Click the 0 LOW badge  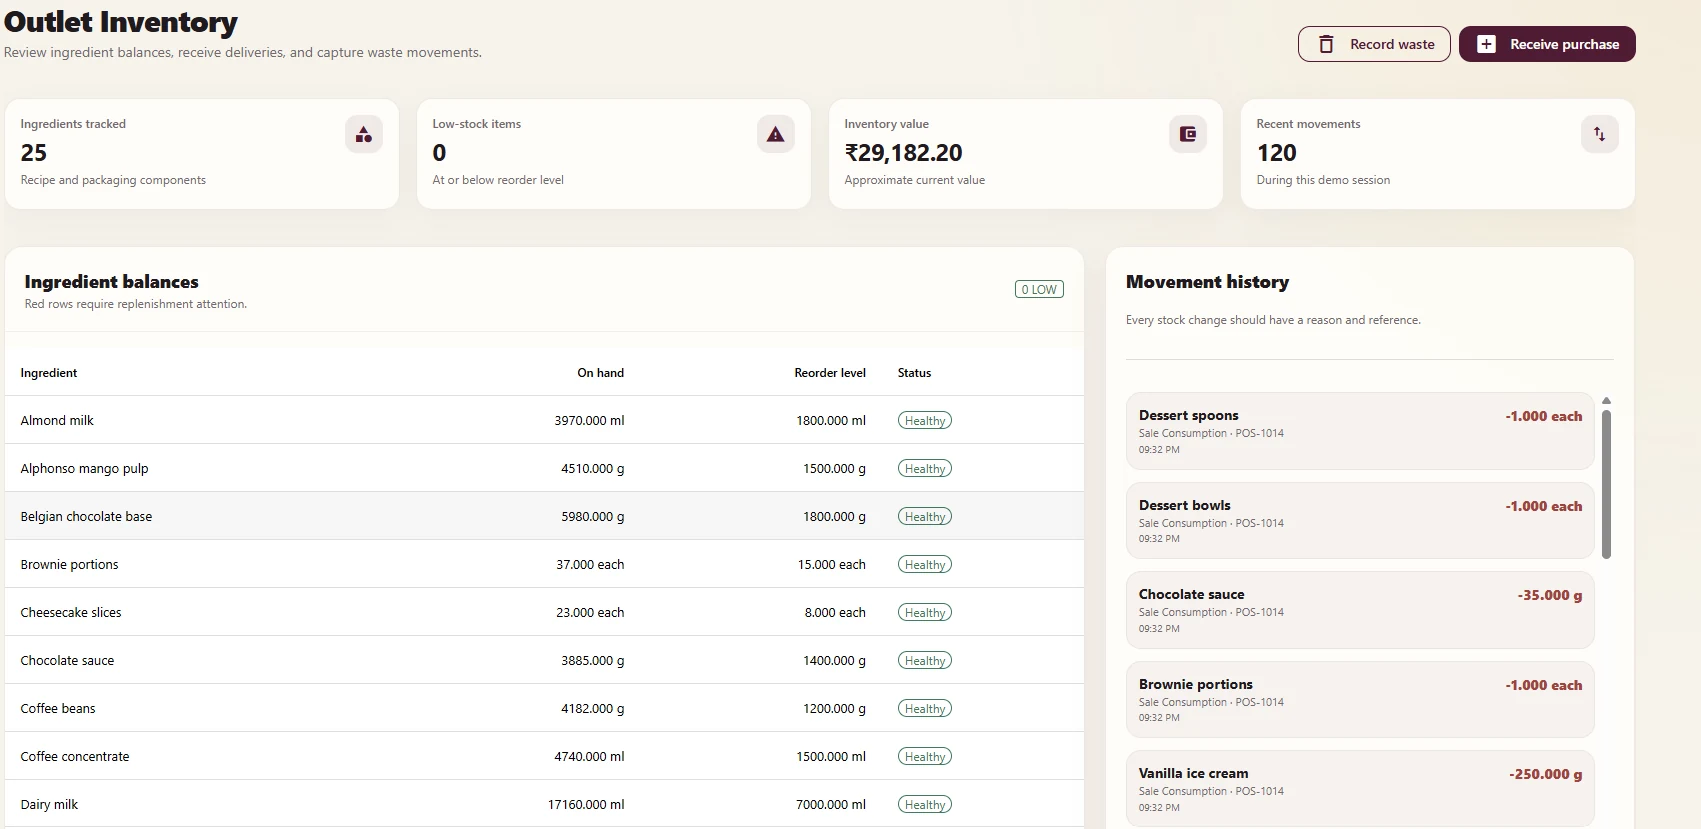click(1039, 289)
